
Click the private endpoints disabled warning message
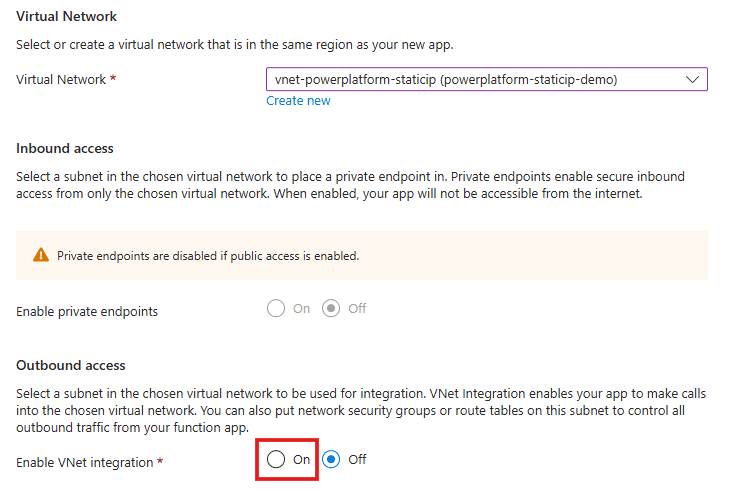(x=208, y=255)
